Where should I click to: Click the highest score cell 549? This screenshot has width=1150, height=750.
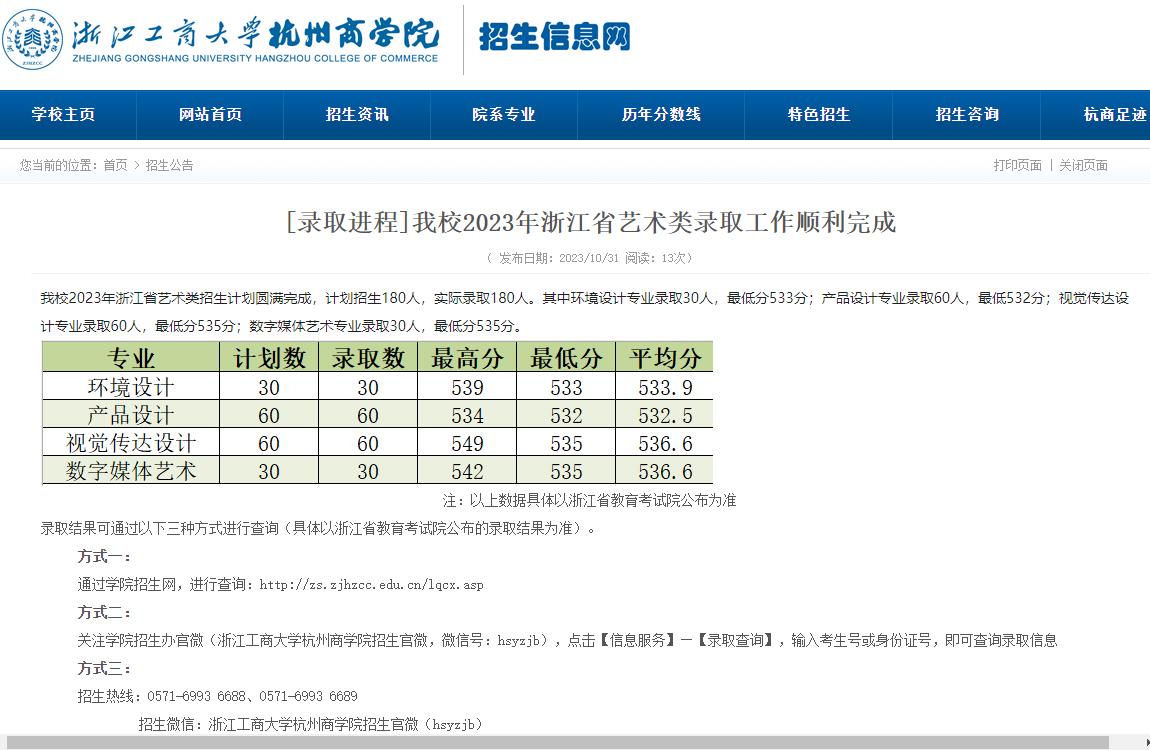467,443
